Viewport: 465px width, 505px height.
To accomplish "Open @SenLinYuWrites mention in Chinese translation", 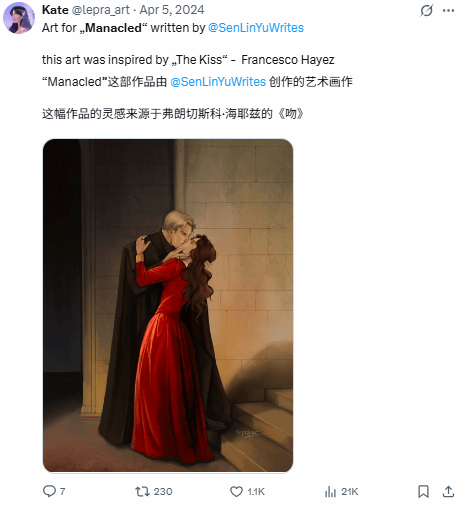I will [218, 82].
